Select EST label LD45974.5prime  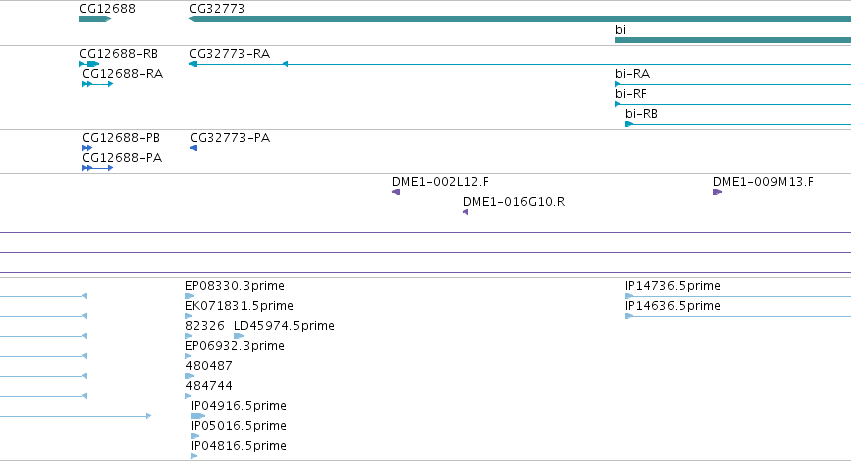click(284, 326)
